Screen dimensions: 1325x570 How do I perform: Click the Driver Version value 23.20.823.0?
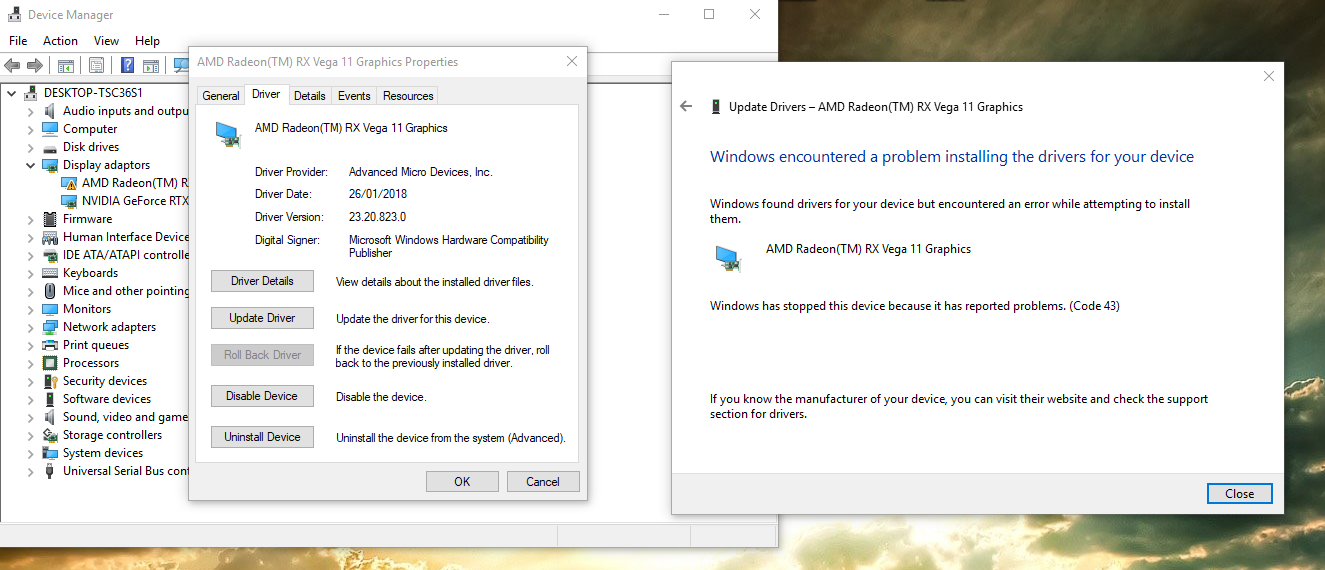[x=377, y=217]
